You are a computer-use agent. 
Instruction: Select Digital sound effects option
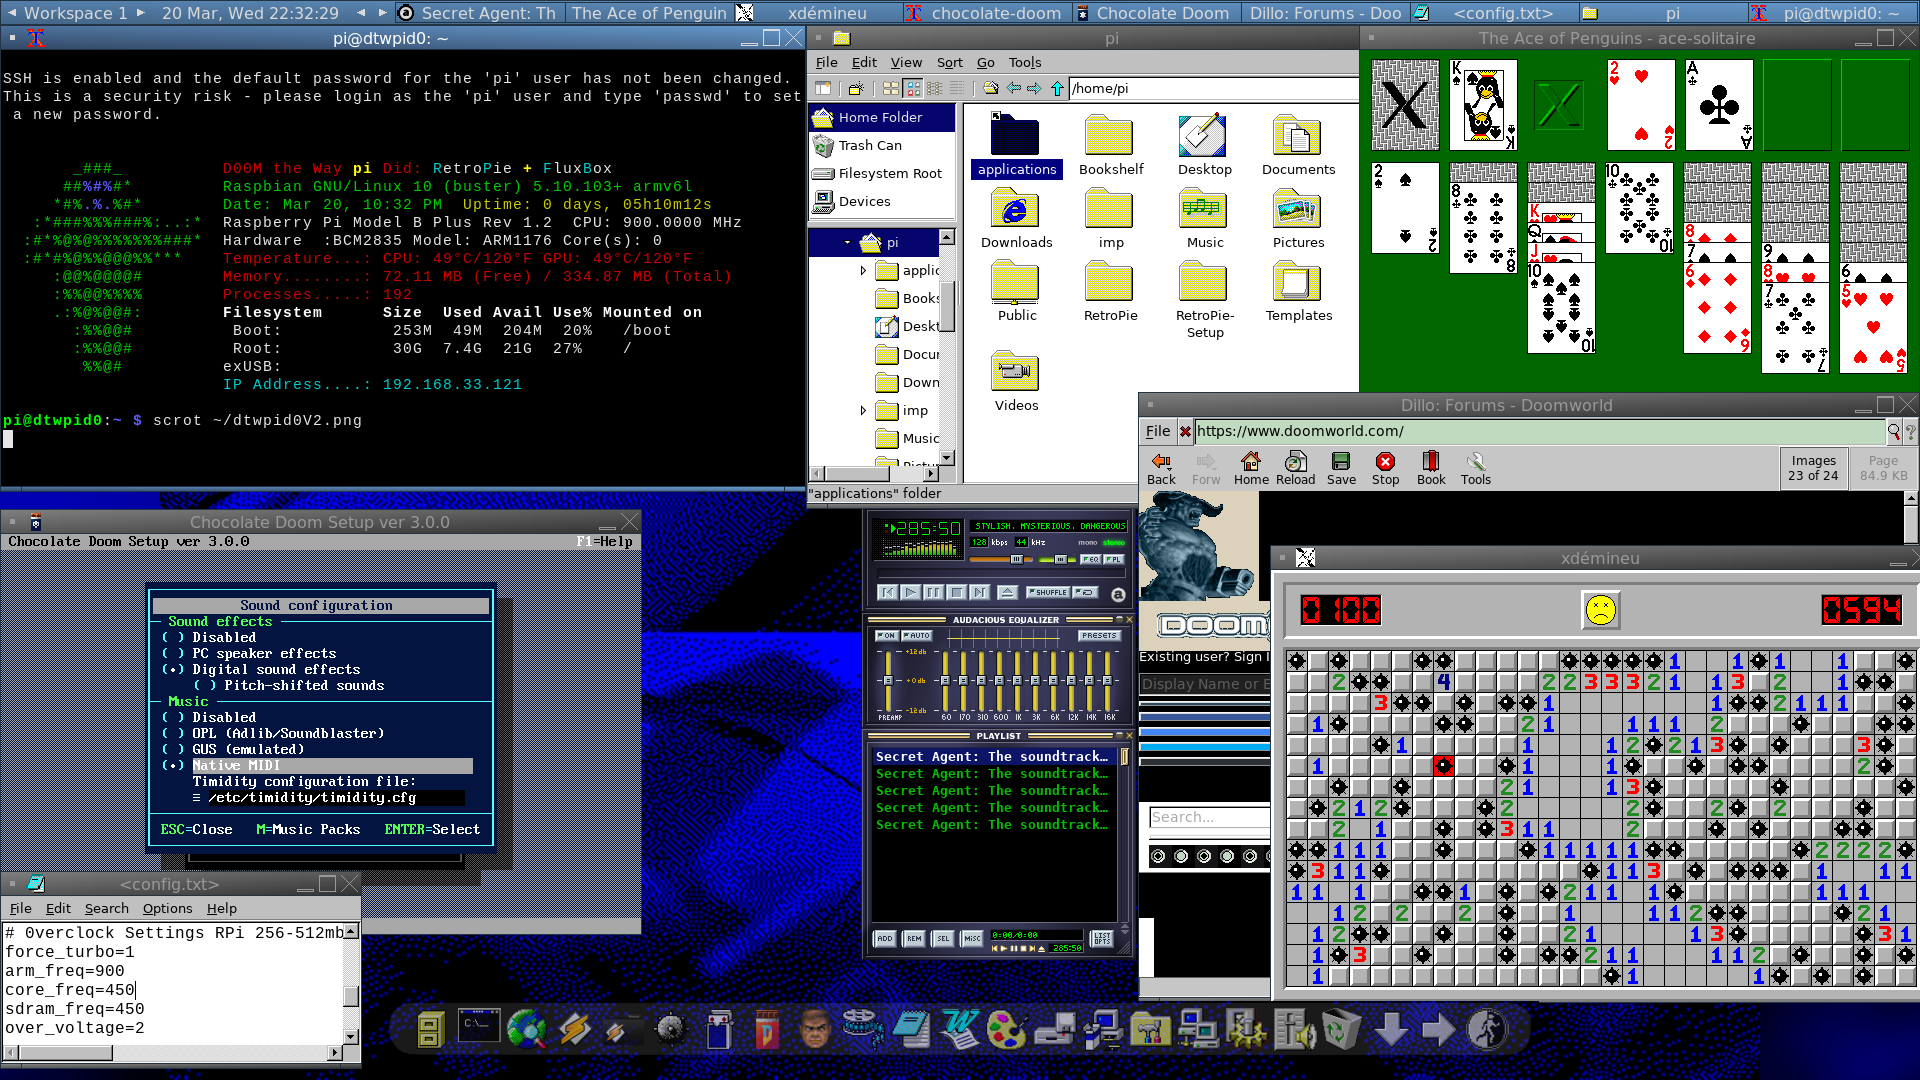[x=261, y=670]
